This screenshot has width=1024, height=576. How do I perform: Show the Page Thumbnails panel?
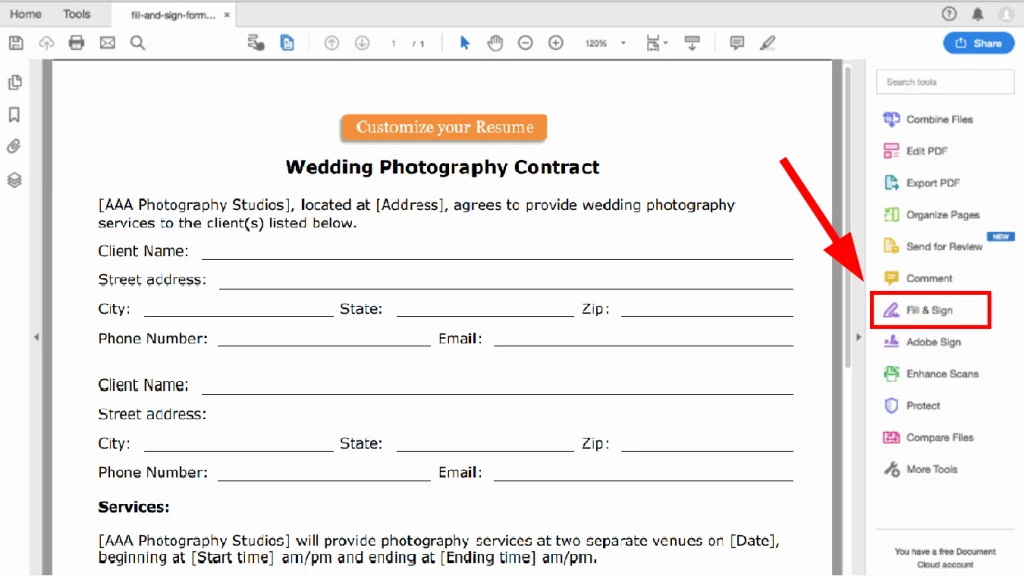coord(14,83)
